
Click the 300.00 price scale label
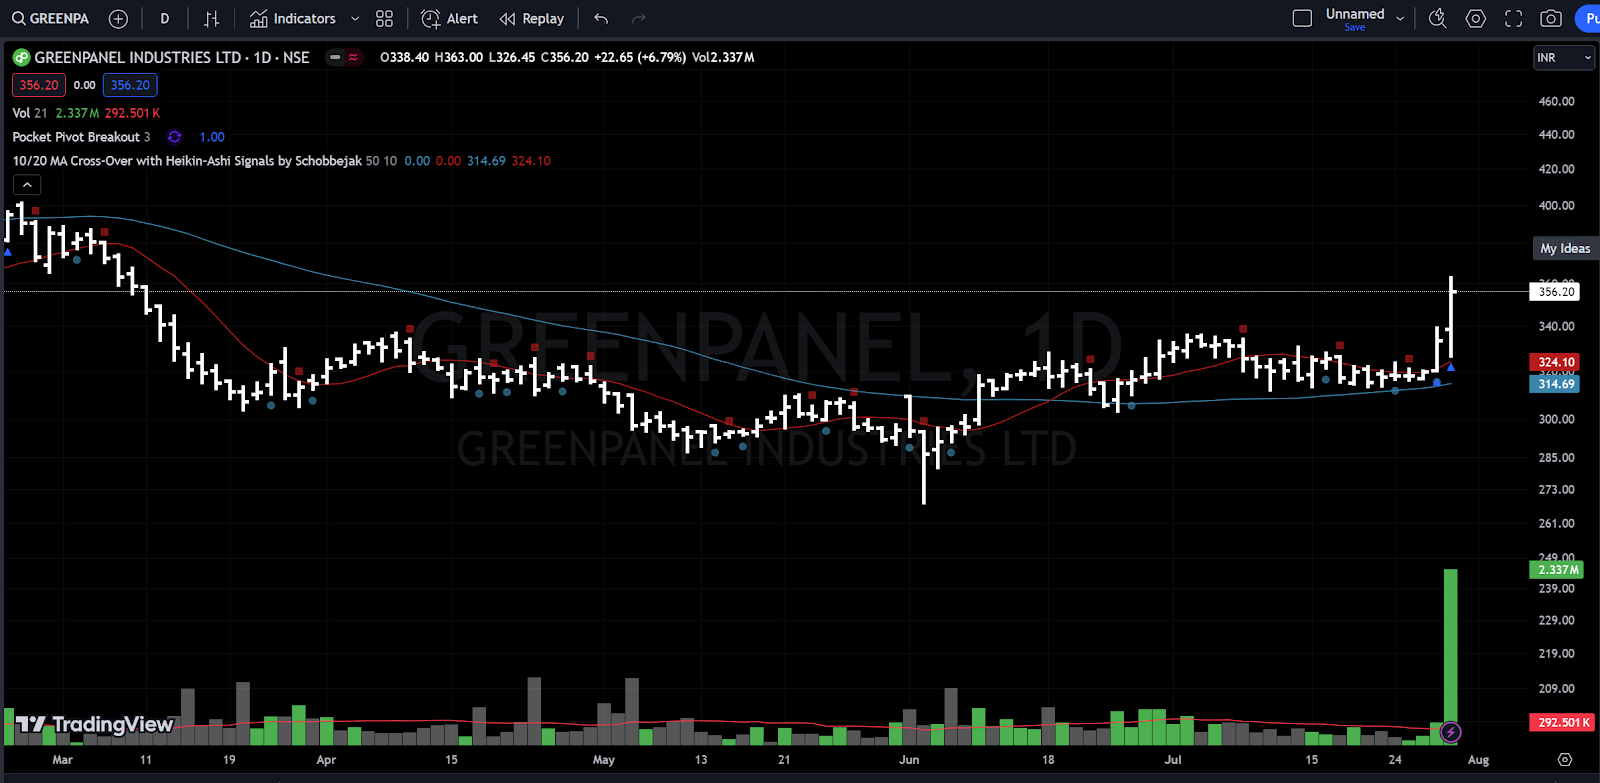click(1556, 419)
